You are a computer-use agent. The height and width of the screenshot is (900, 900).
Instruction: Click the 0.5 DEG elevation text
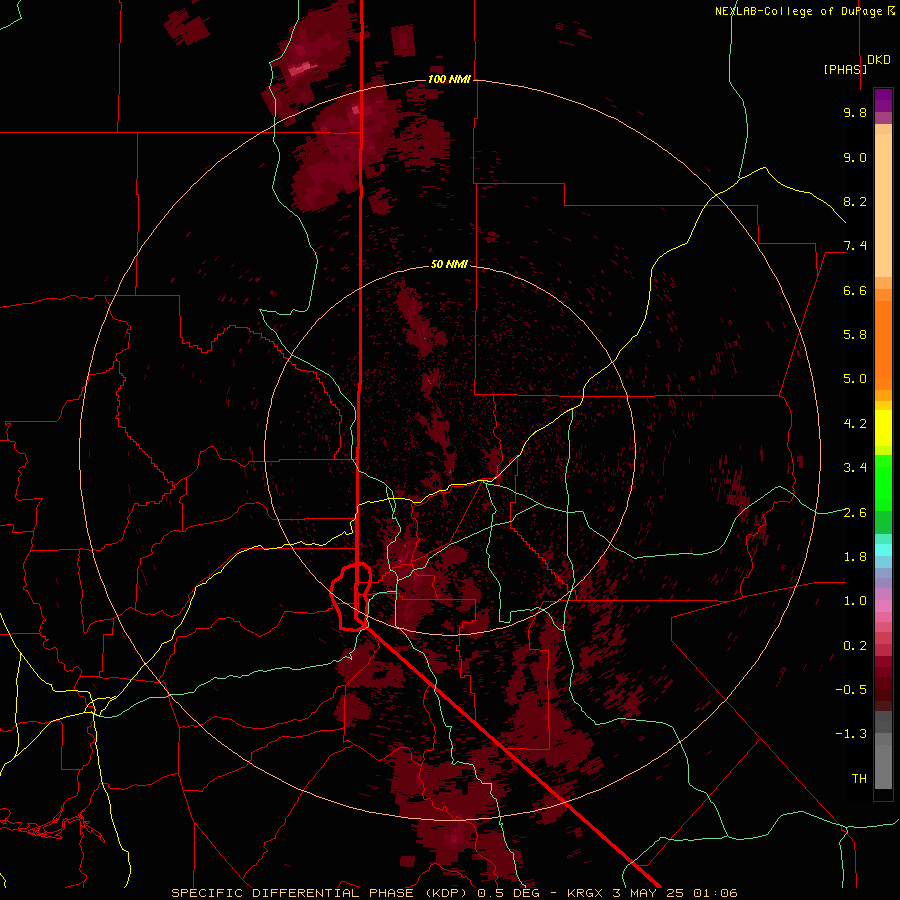click(508, 893)
